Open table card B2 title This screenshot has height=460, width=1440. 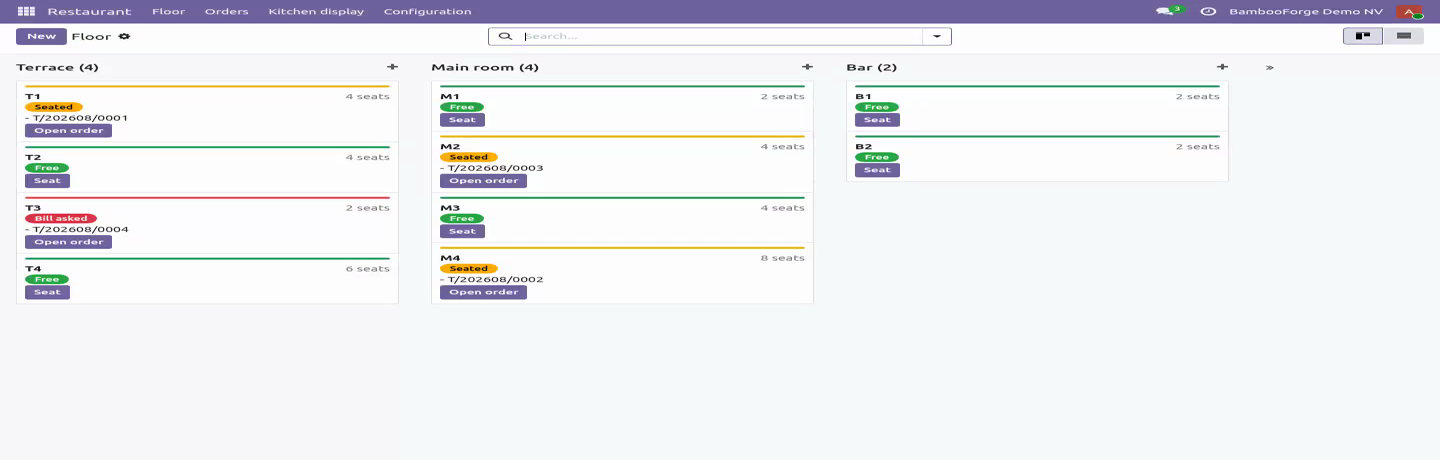(864, 147)
